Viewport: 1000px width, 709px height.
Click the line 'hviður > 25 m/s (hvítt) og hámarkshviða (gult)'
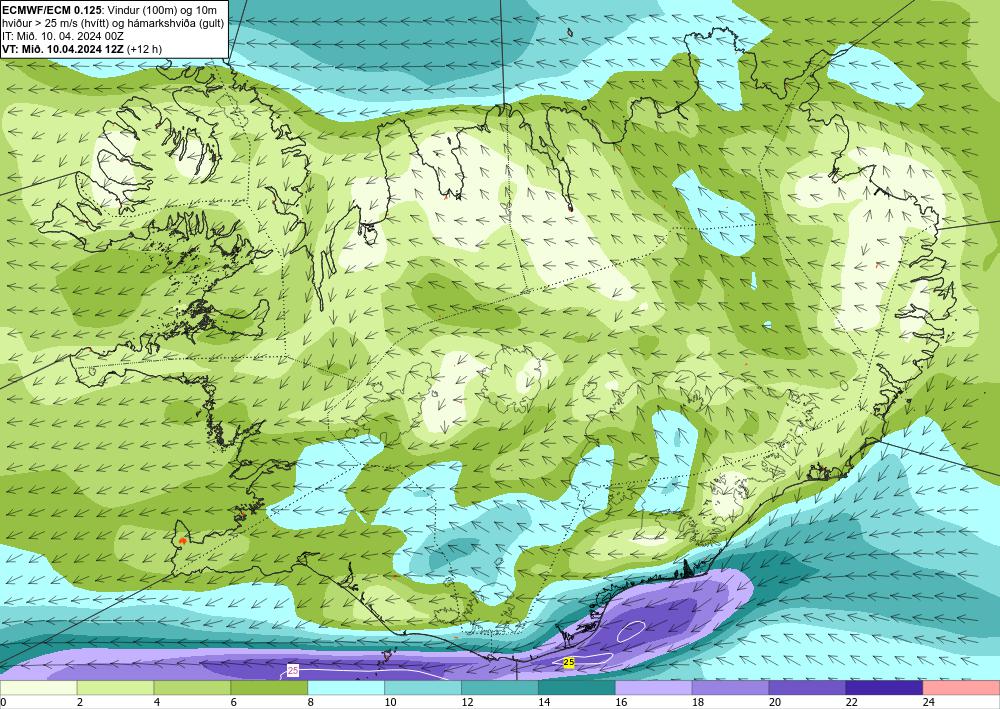pos(113,22)
